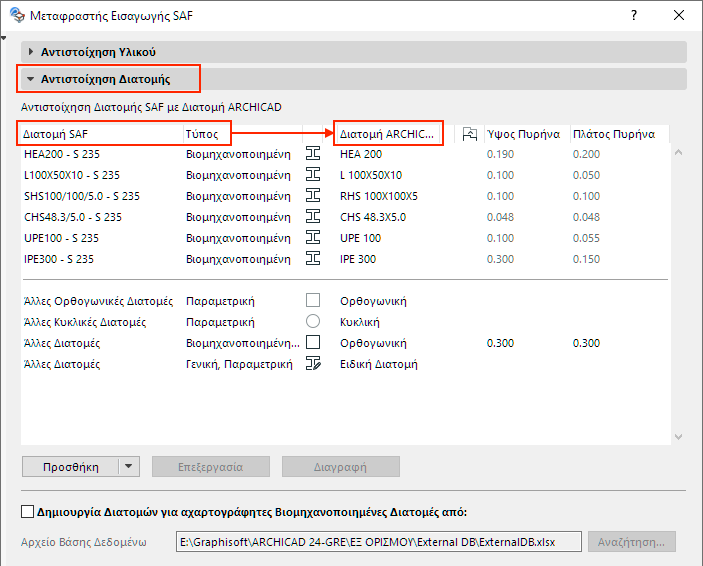The width and height of the screenshot is (703, 566).
Task: Click the SAF translator app icon in title bar
Action: tap(17, 15)
